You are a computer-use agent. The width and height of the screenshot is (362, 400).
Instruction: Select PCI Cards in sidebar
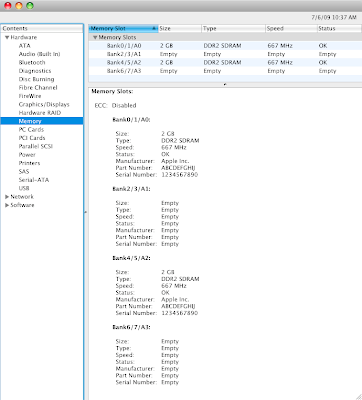(x=32, y=138)
